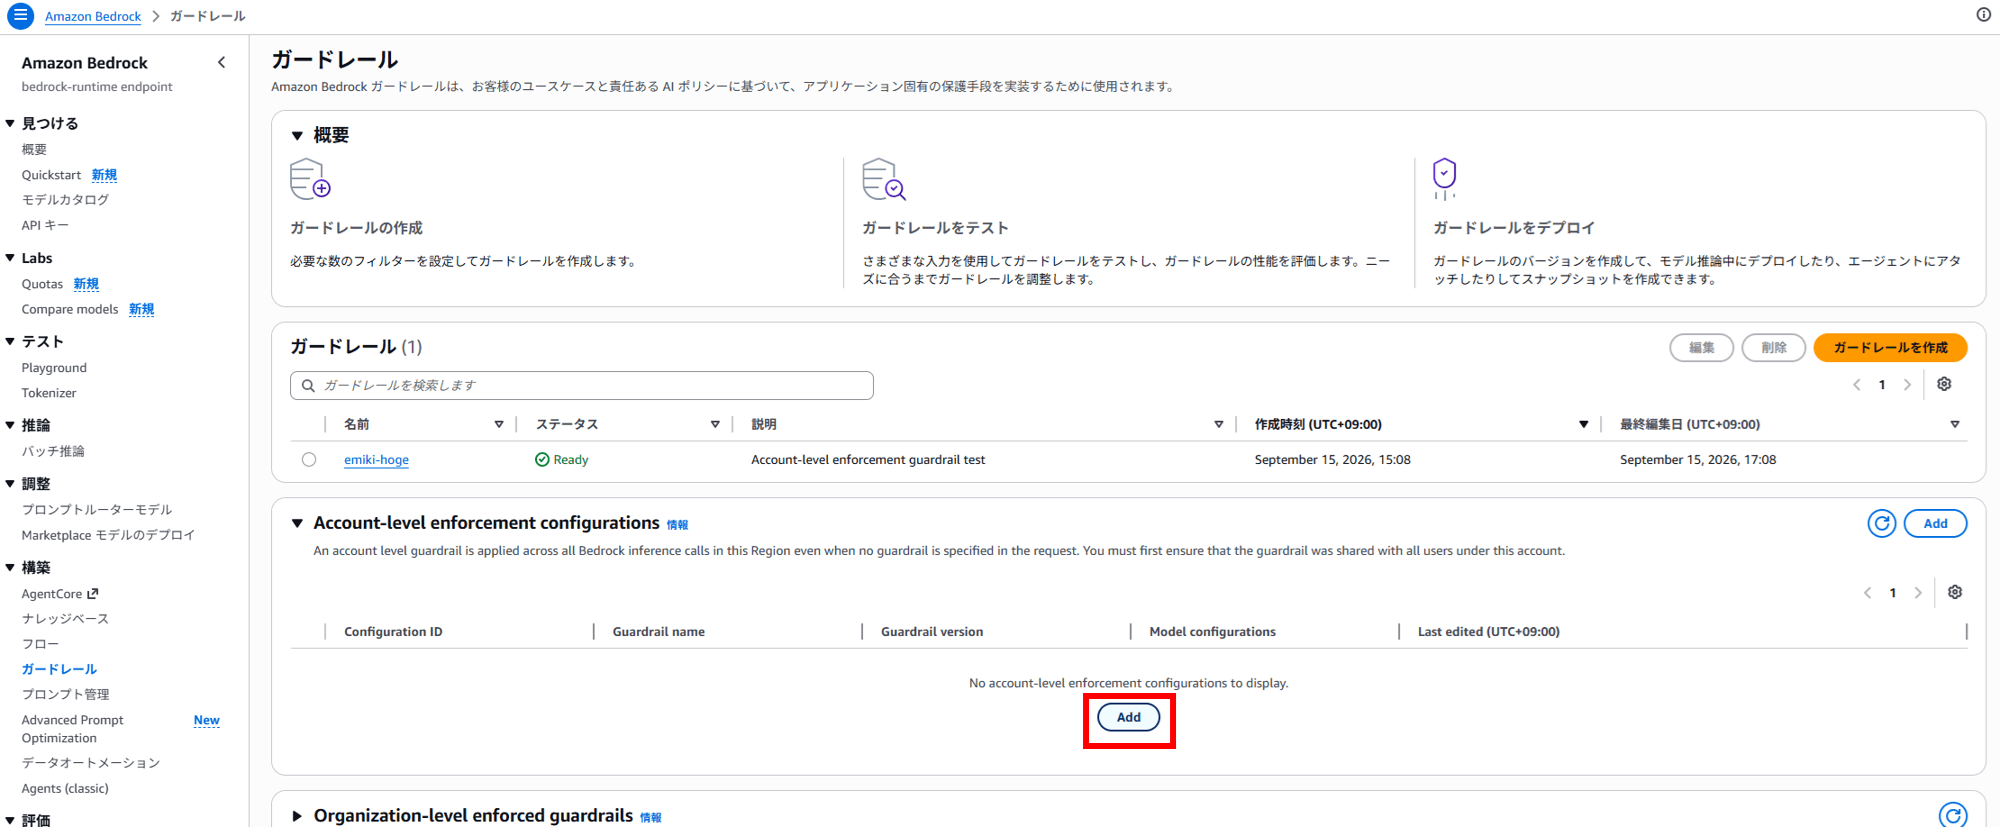Open AgentCore in the sidebar
The height and width of the screenshot is (827, 2000).
click(52, 594)
